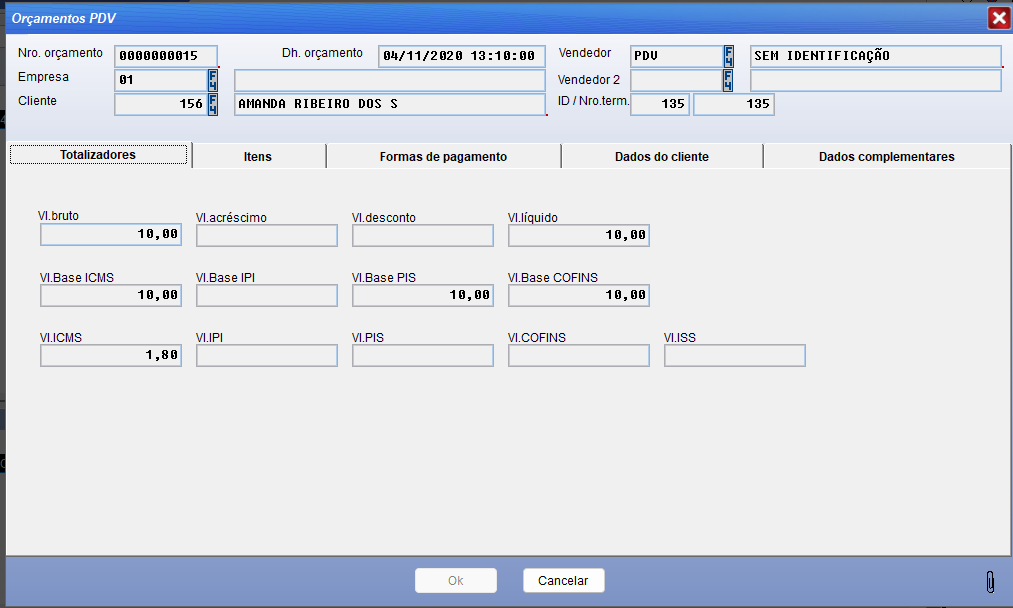Click the Dh. orçamento date field
The image size is (1013, 608).
tap(461, 56)
